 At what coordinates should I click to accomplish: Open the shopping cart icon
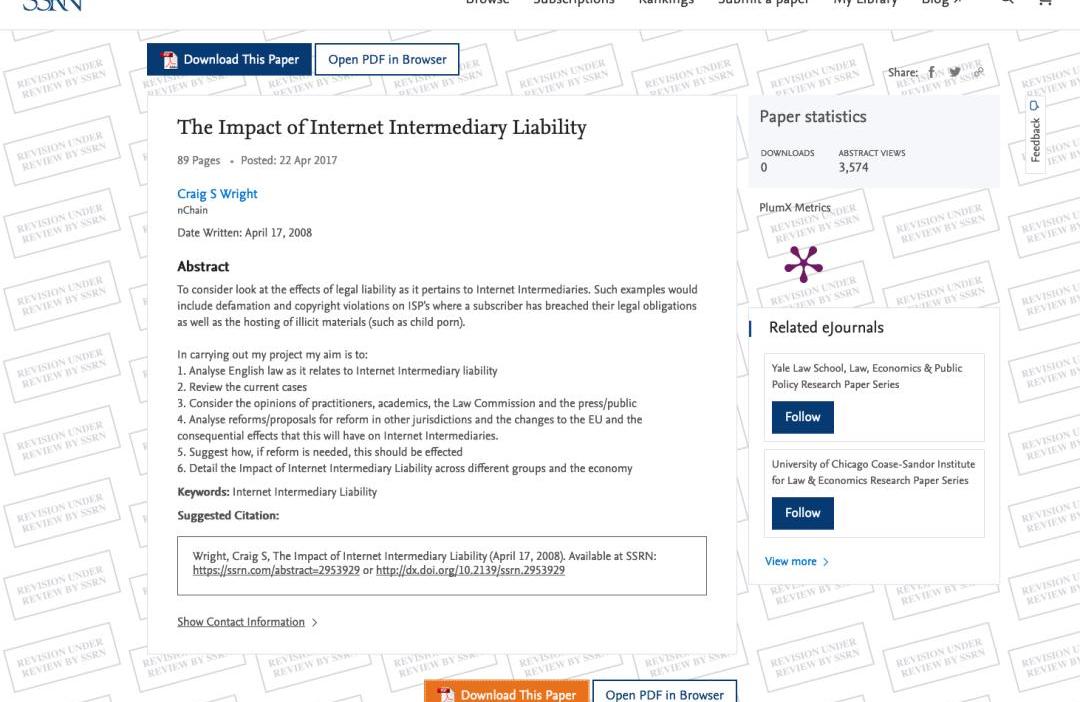[x=1046, y=3]
